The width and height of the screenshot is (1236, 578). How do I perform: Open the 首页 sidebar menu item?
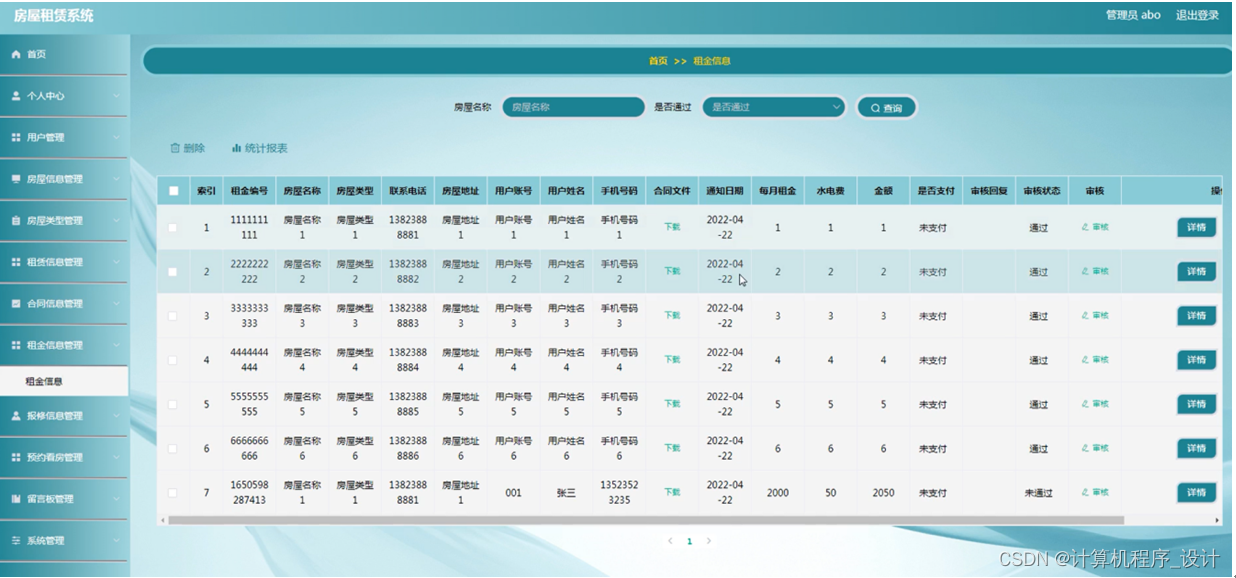click(x=64, y=54)
